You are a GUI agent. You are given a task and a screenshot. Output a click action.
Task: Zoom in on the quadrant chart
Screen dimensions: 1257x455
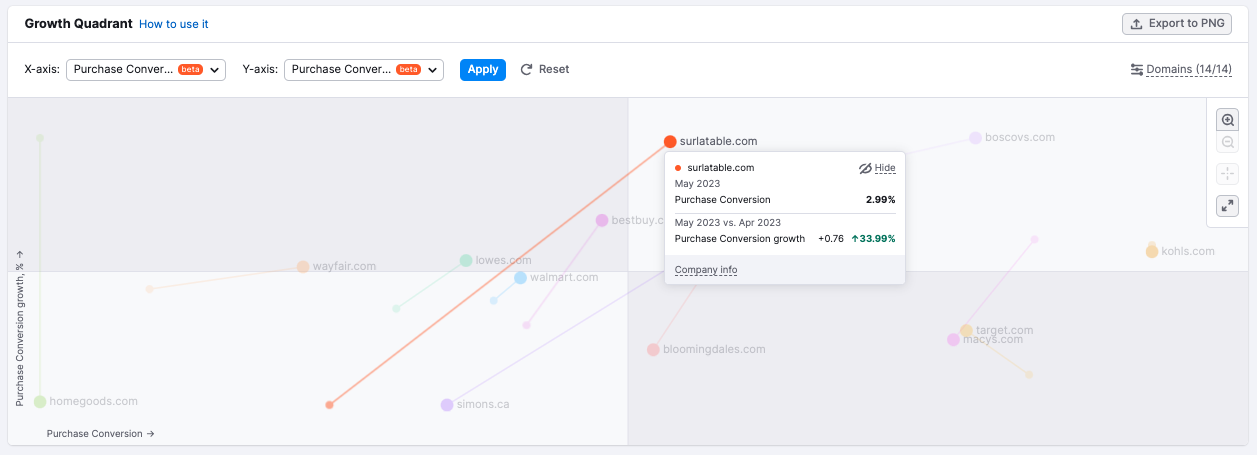1227,120
